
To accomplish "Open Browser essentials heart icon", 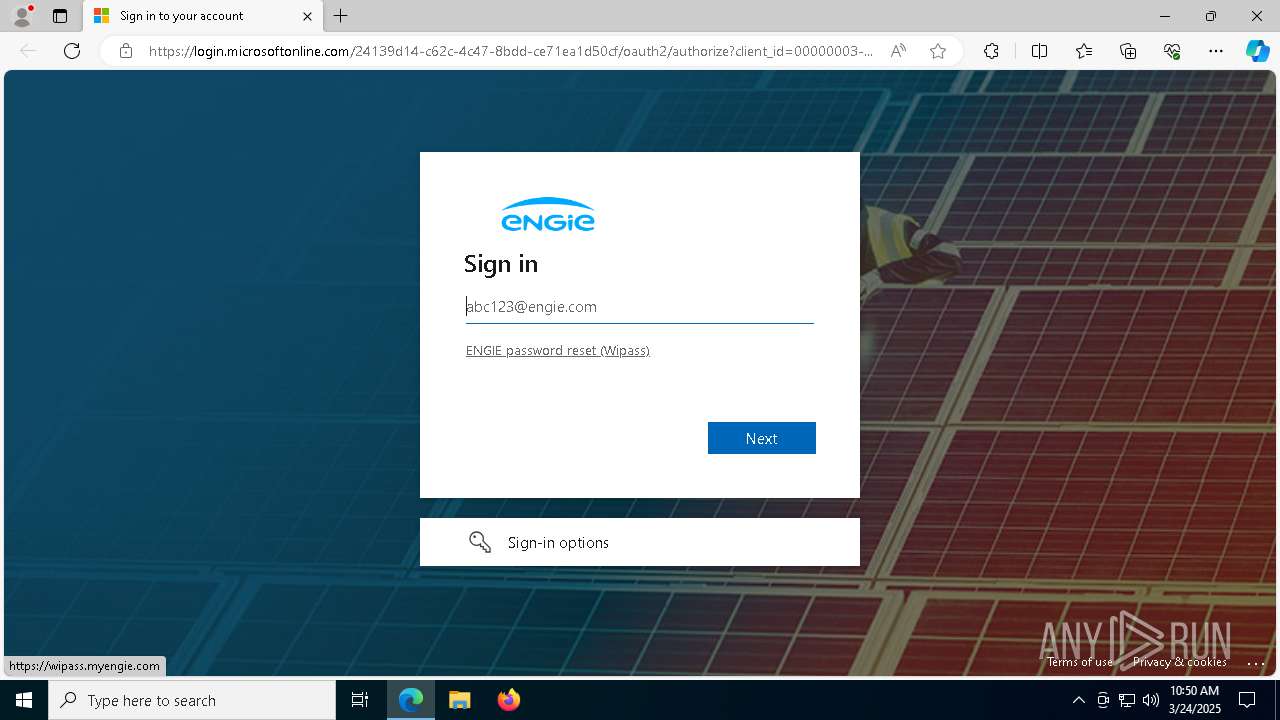I will 1172,51.
